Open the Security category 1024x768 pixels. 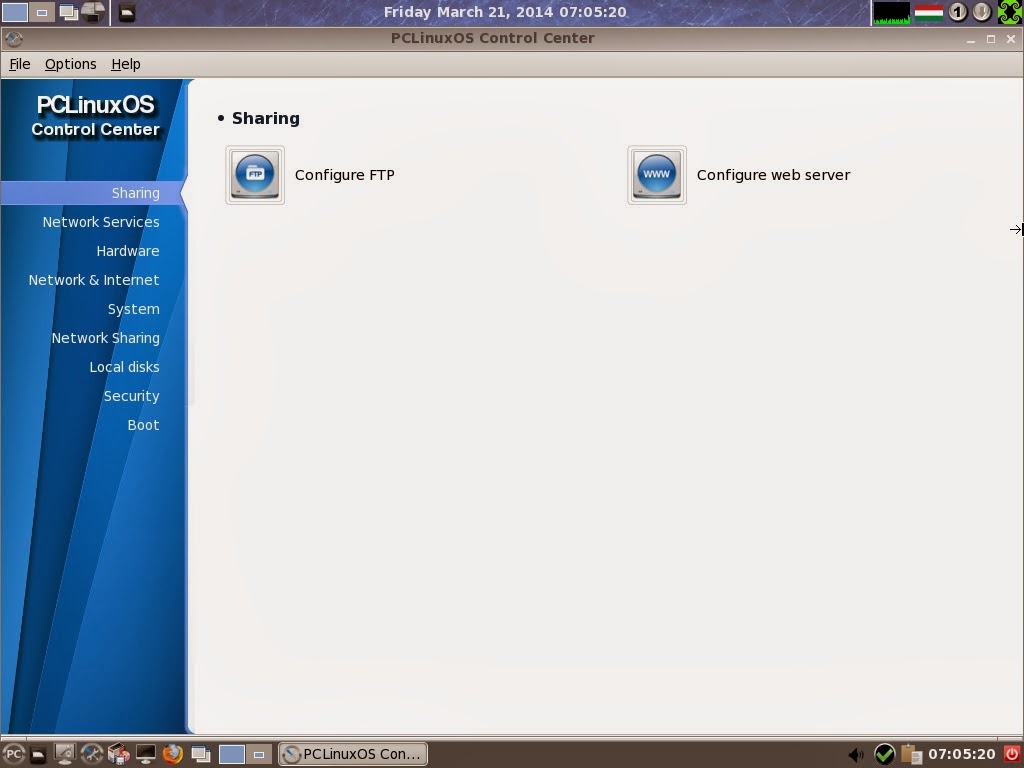pyautogui.click(x=132, y=396)
